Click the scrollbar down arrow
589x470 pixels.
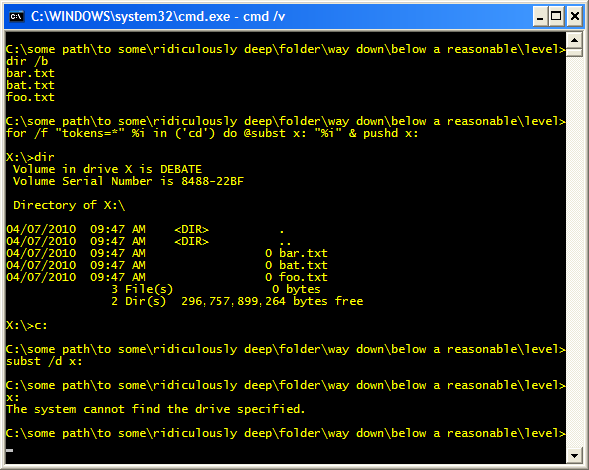point(574,456)
